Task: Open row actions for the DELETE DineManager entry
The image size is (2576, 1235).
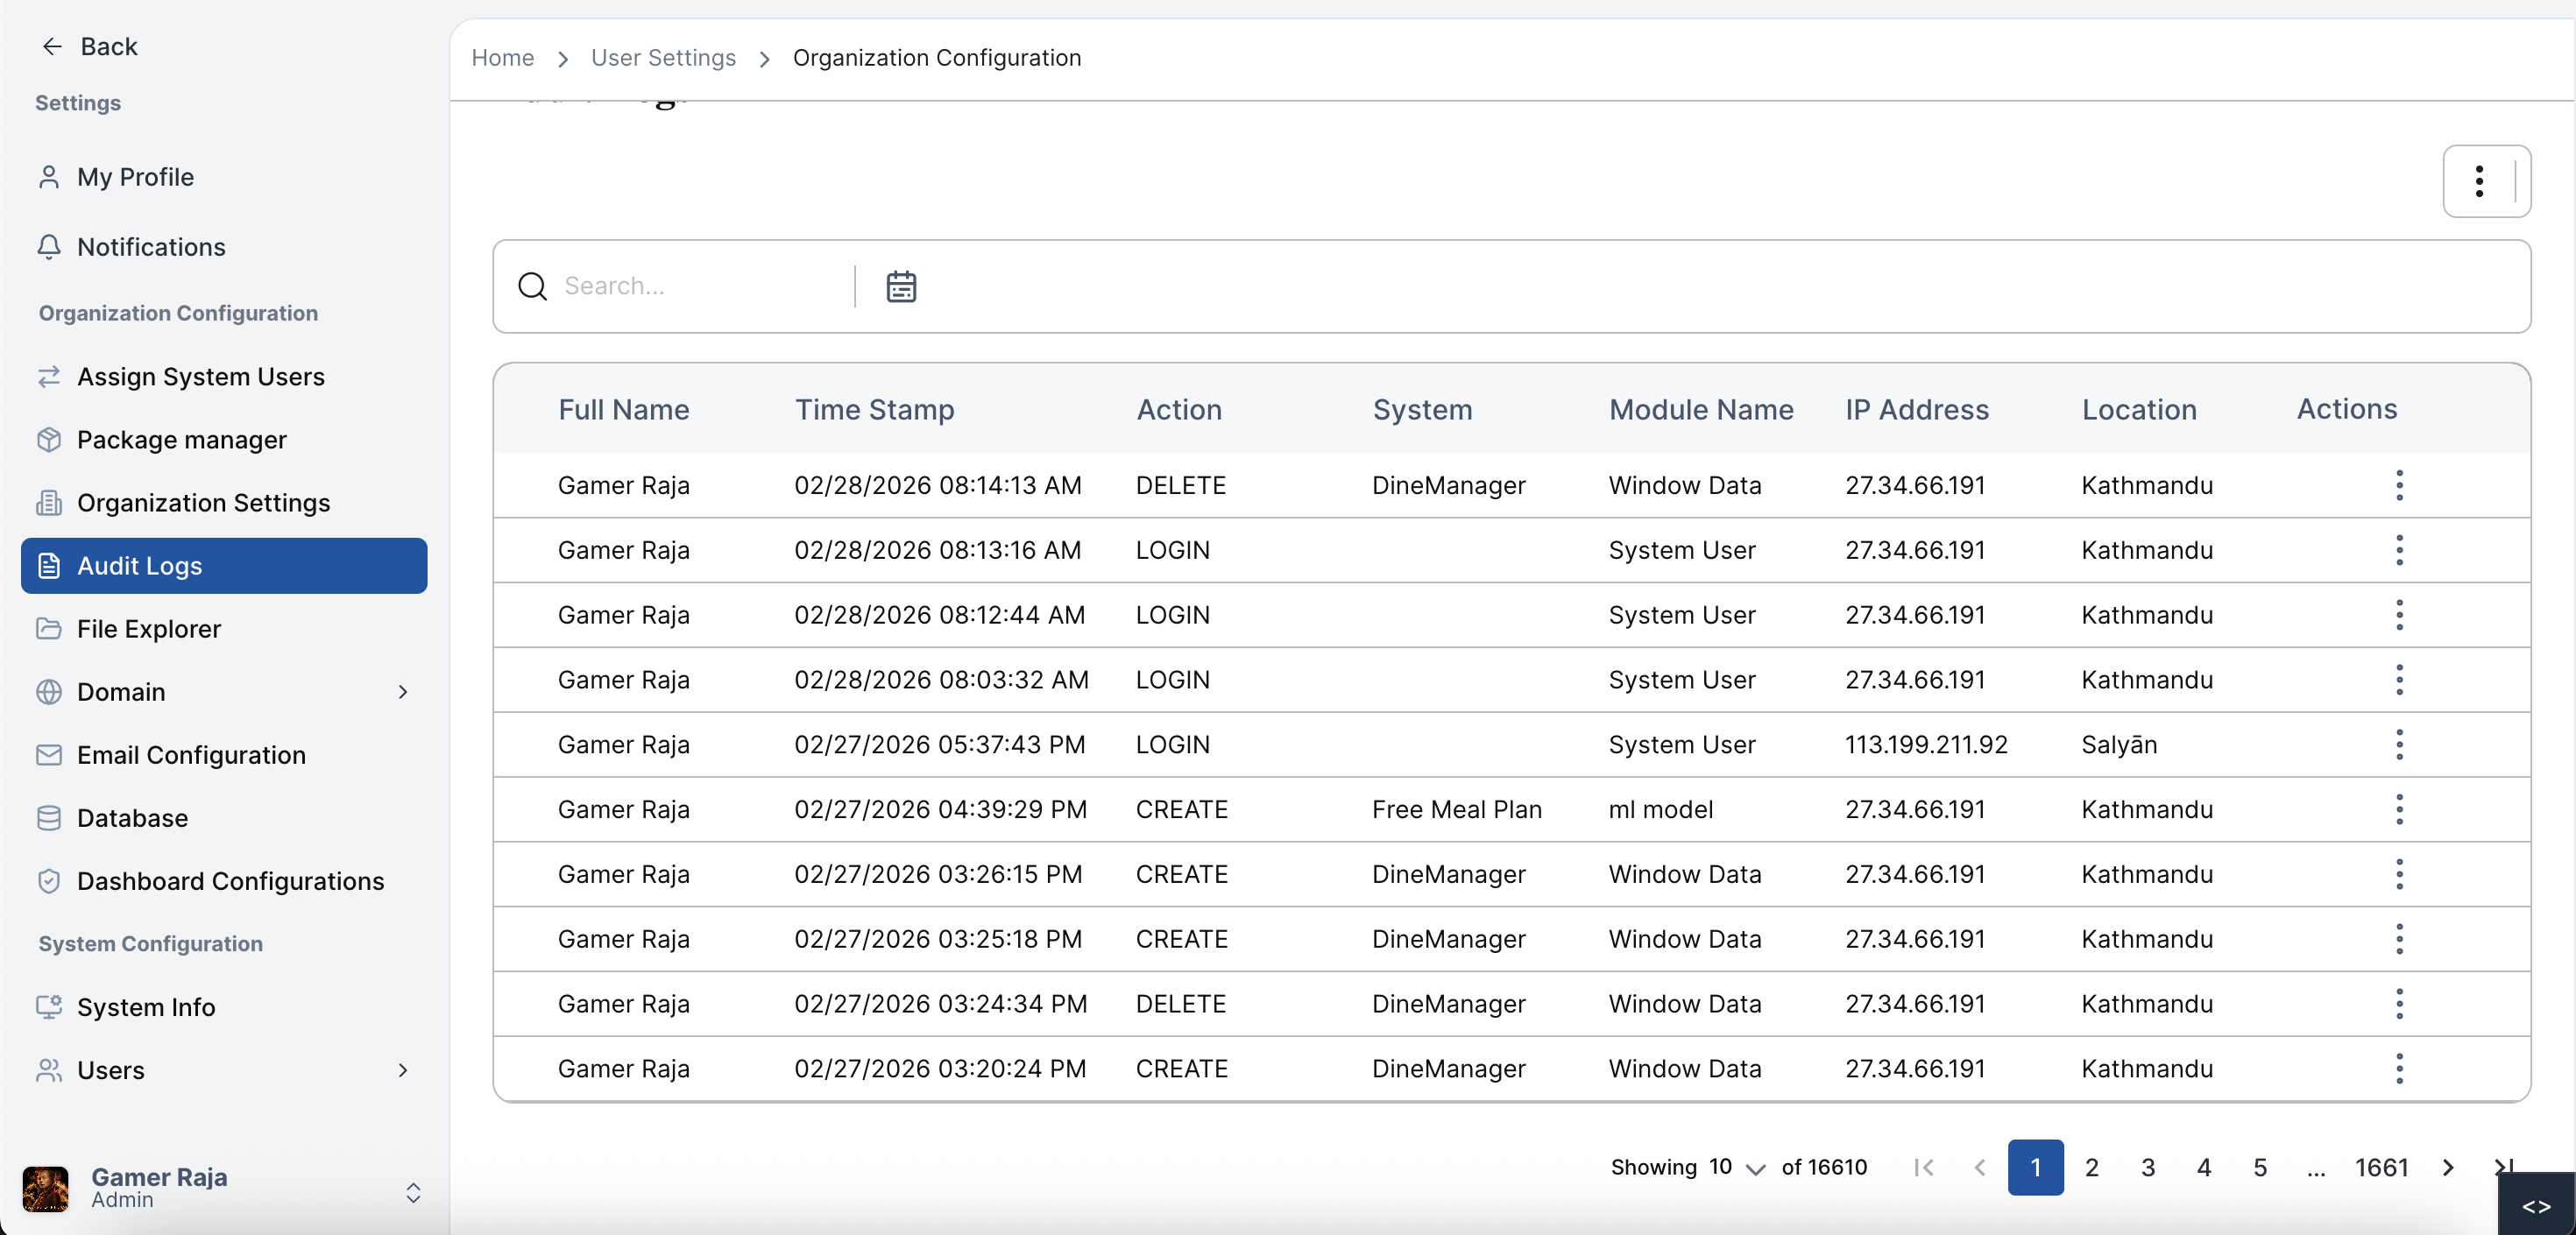Action: tap(2399, 485)
